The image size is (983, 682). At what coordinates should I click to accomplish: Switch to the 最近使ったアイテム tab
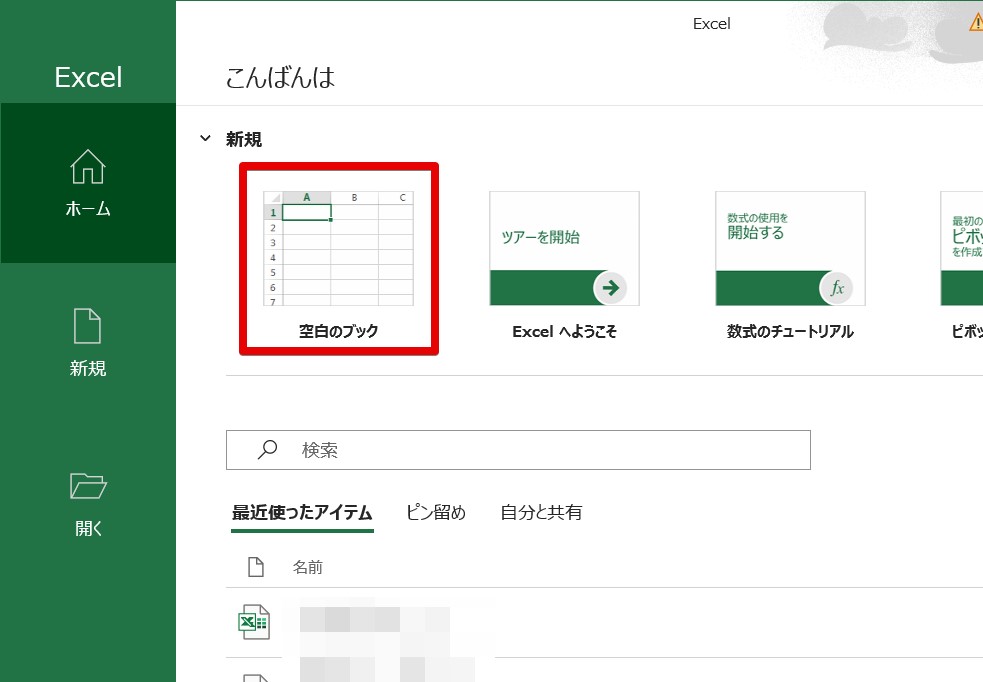[302, 513]
